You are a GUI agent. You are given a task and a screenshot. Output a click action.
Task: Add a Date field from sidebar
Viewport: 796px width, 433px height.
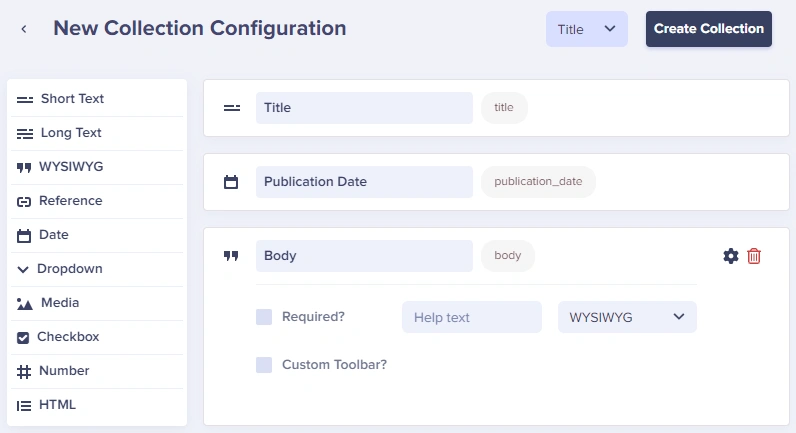(96, 235)
